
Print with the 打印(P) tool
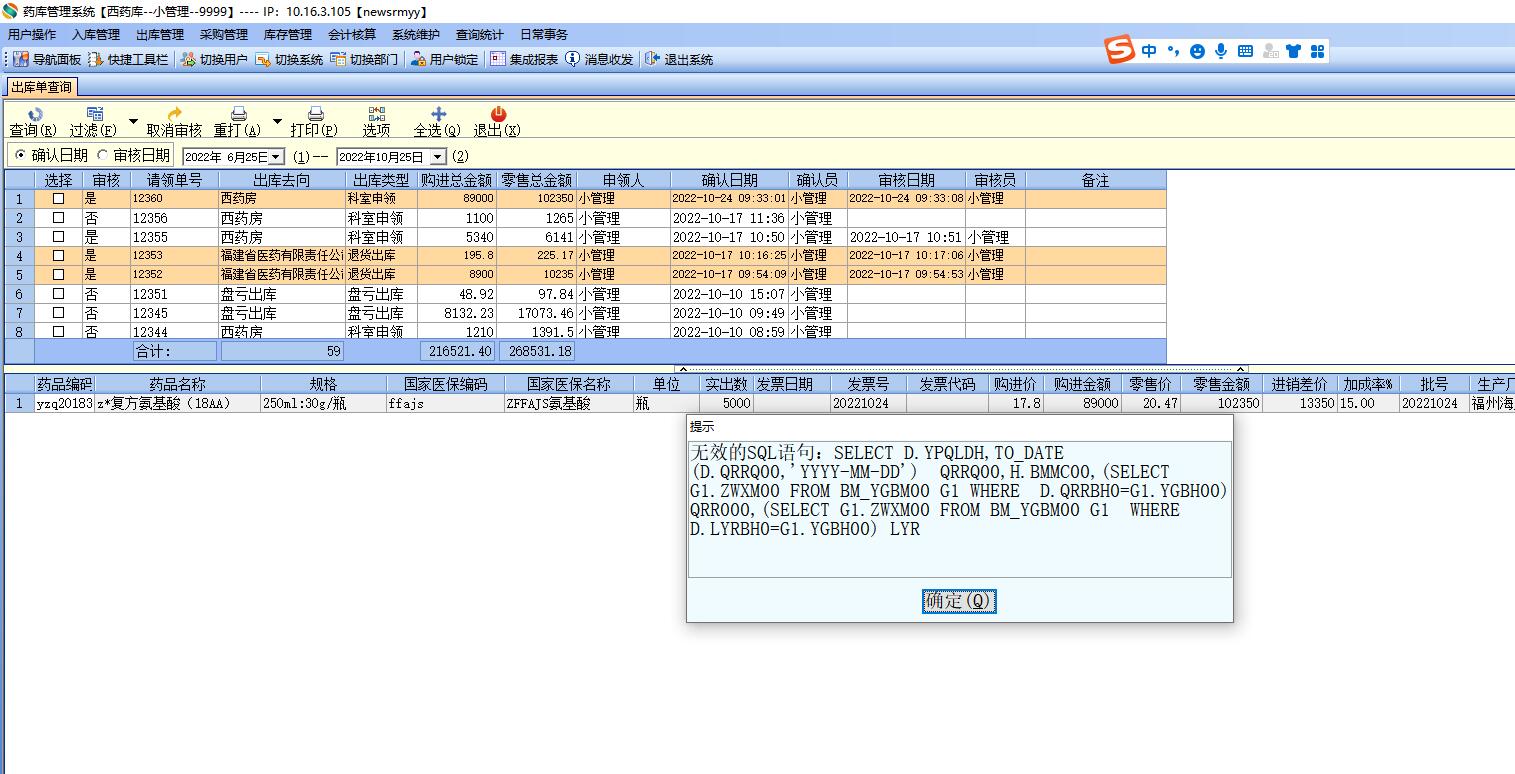[x=314, y=122]
